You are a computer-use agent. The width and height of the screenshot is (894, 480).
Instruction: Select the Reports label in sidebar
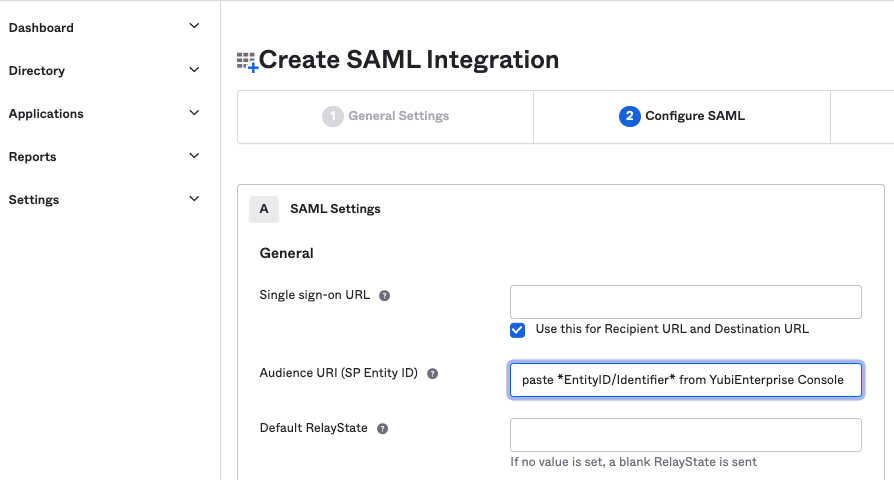coord(33,157)
